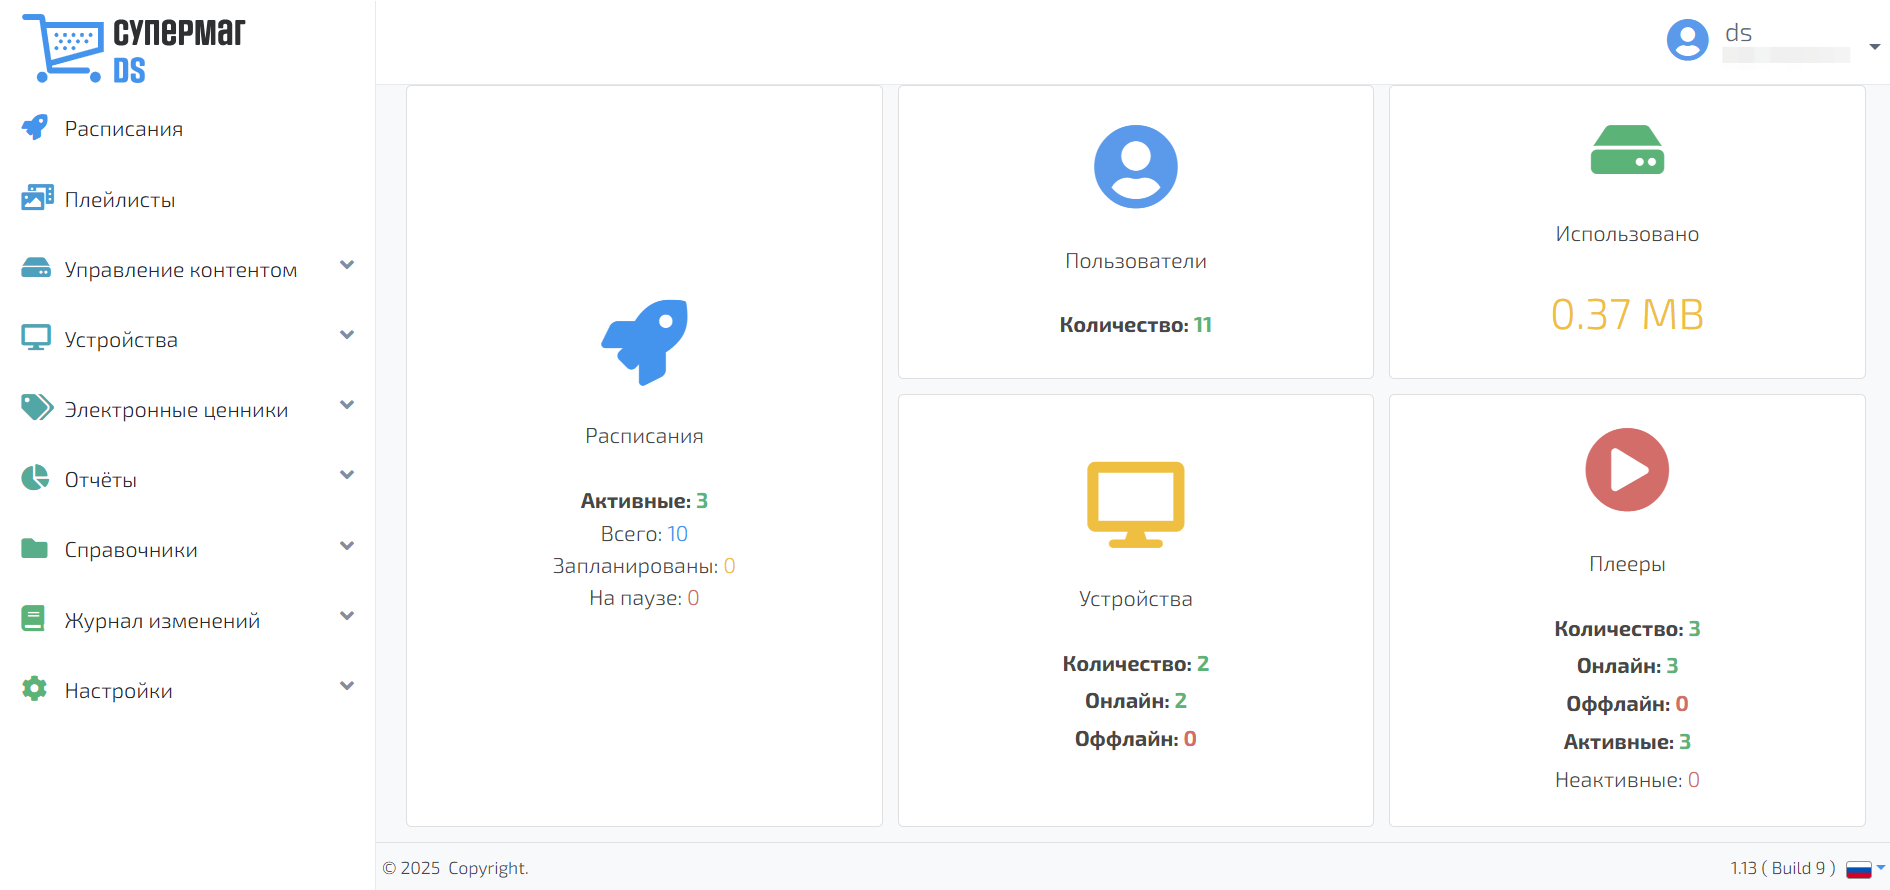Image resolution: width=1890 pixels, height=890 pixels.
Task: Select Справочники menu item
Action: [131, 550]
